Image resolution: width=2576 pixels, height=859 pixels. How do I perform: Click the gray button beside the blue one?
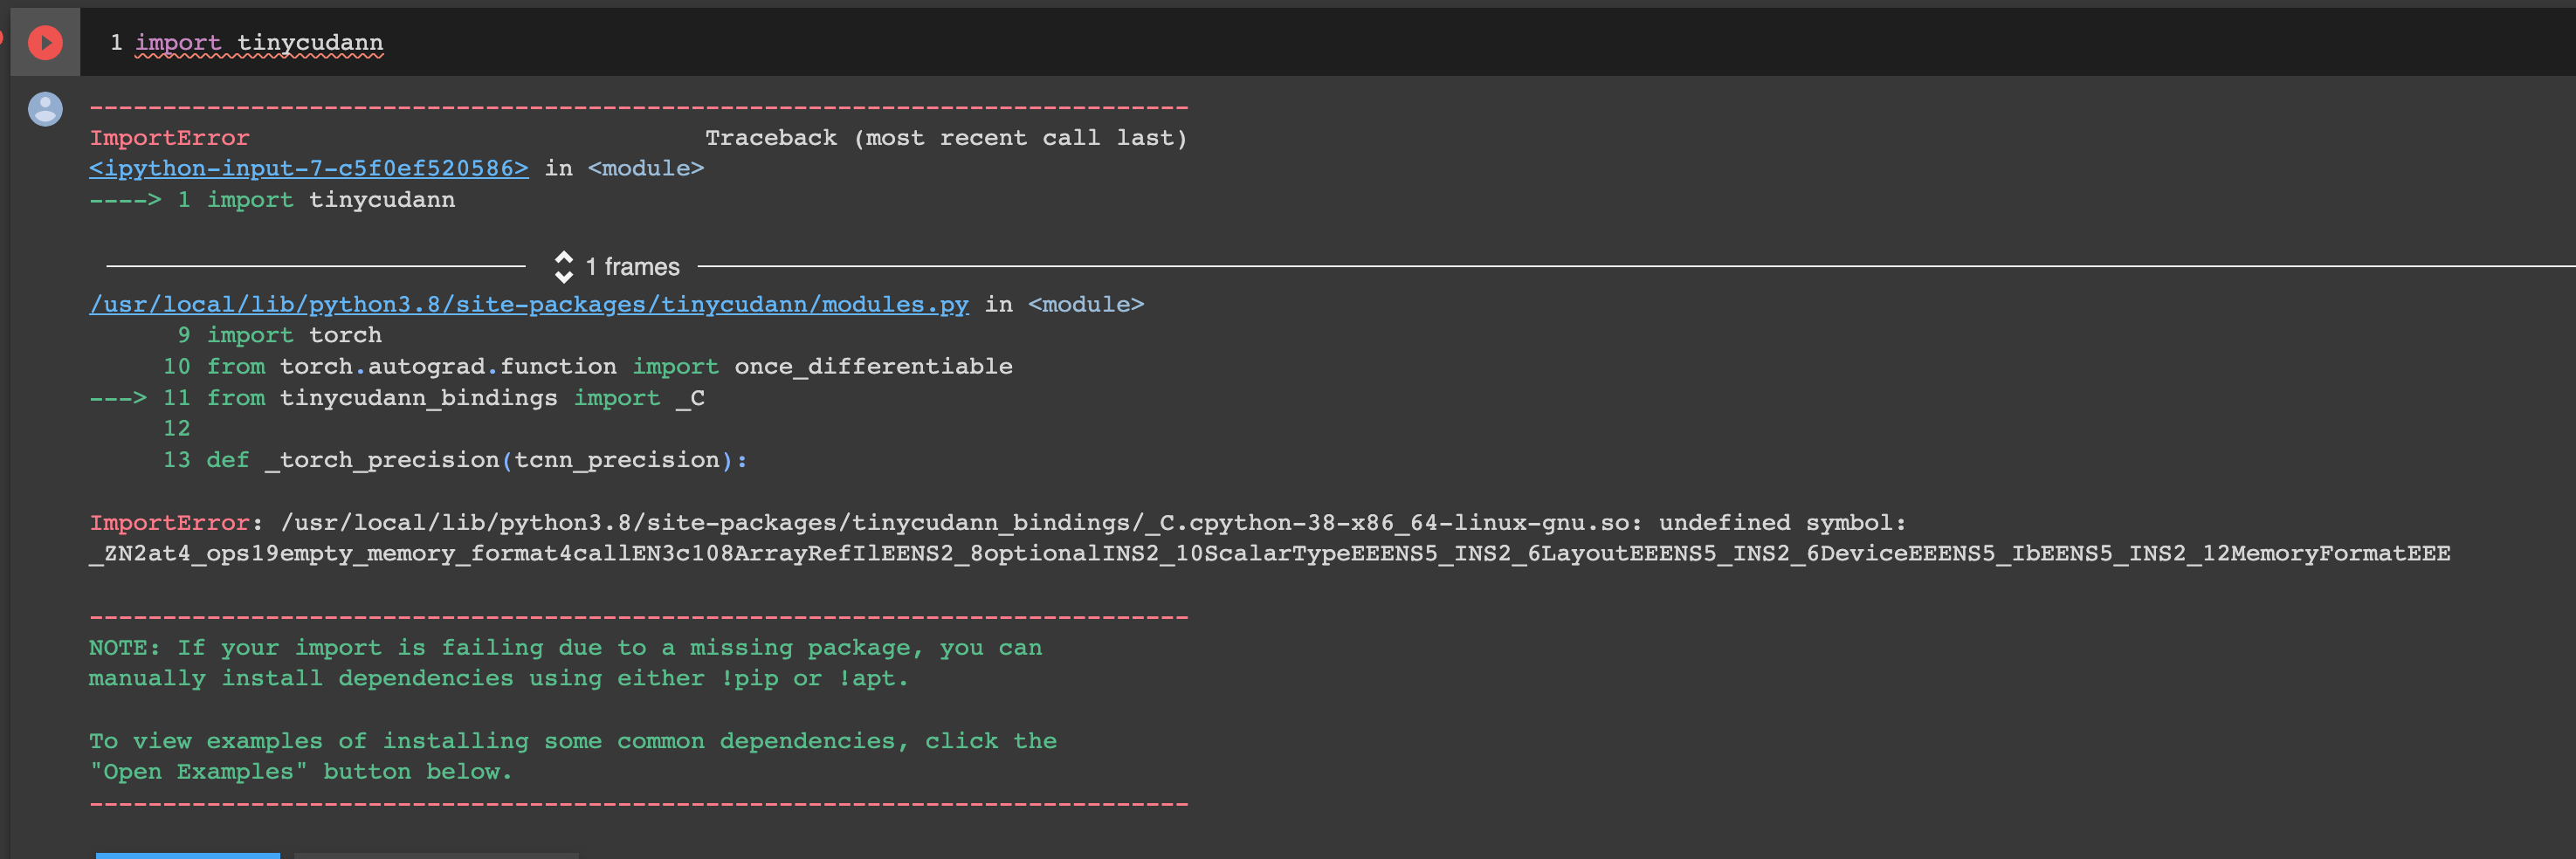pos(435,856)
